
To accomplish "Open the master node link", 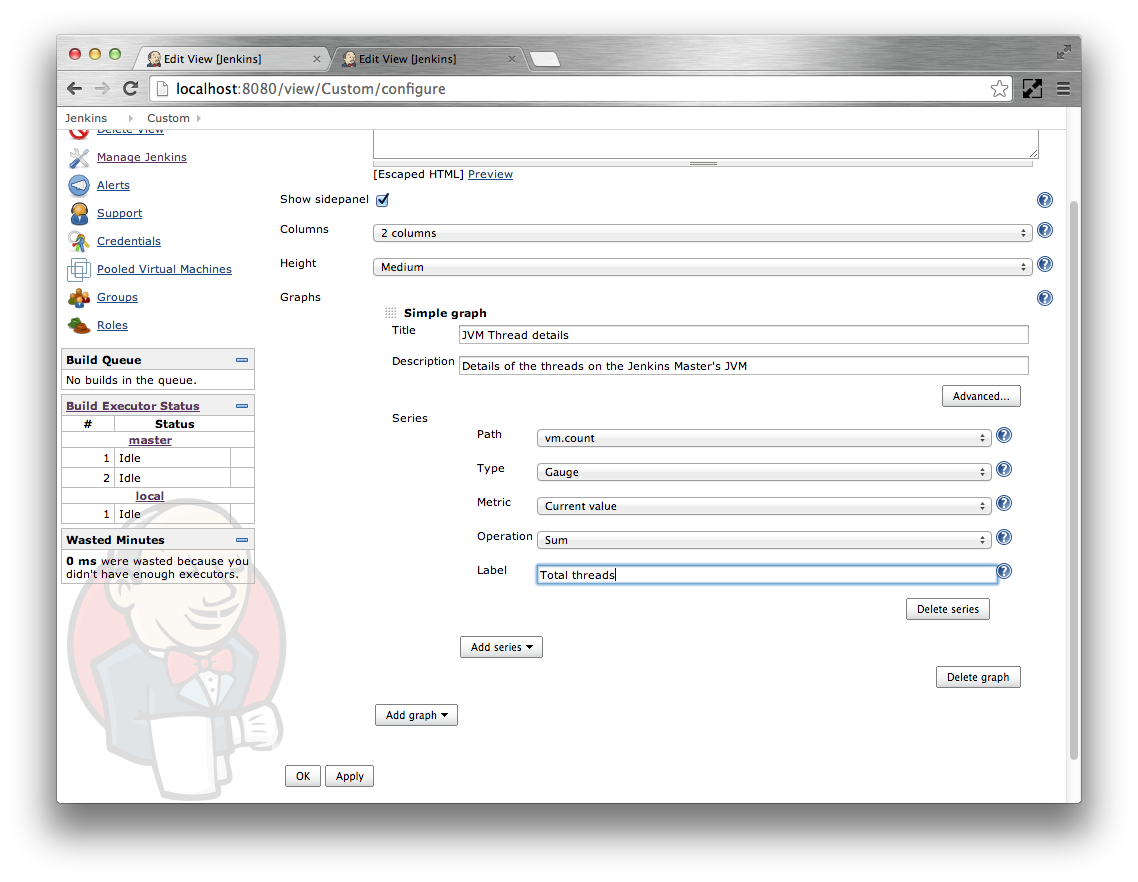I will pyautogui.click(x=150, y=440).
